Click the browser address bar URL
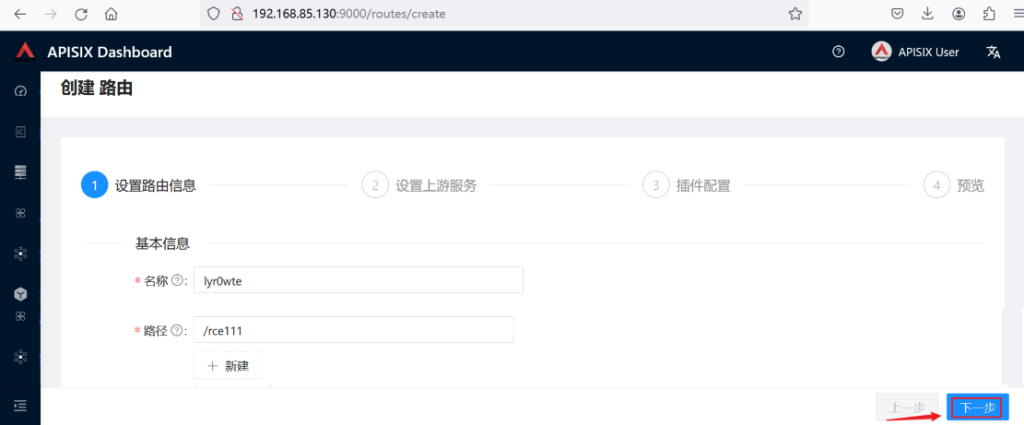Image resolution: width=1024 pixels, height=425 pixels. 349,14
